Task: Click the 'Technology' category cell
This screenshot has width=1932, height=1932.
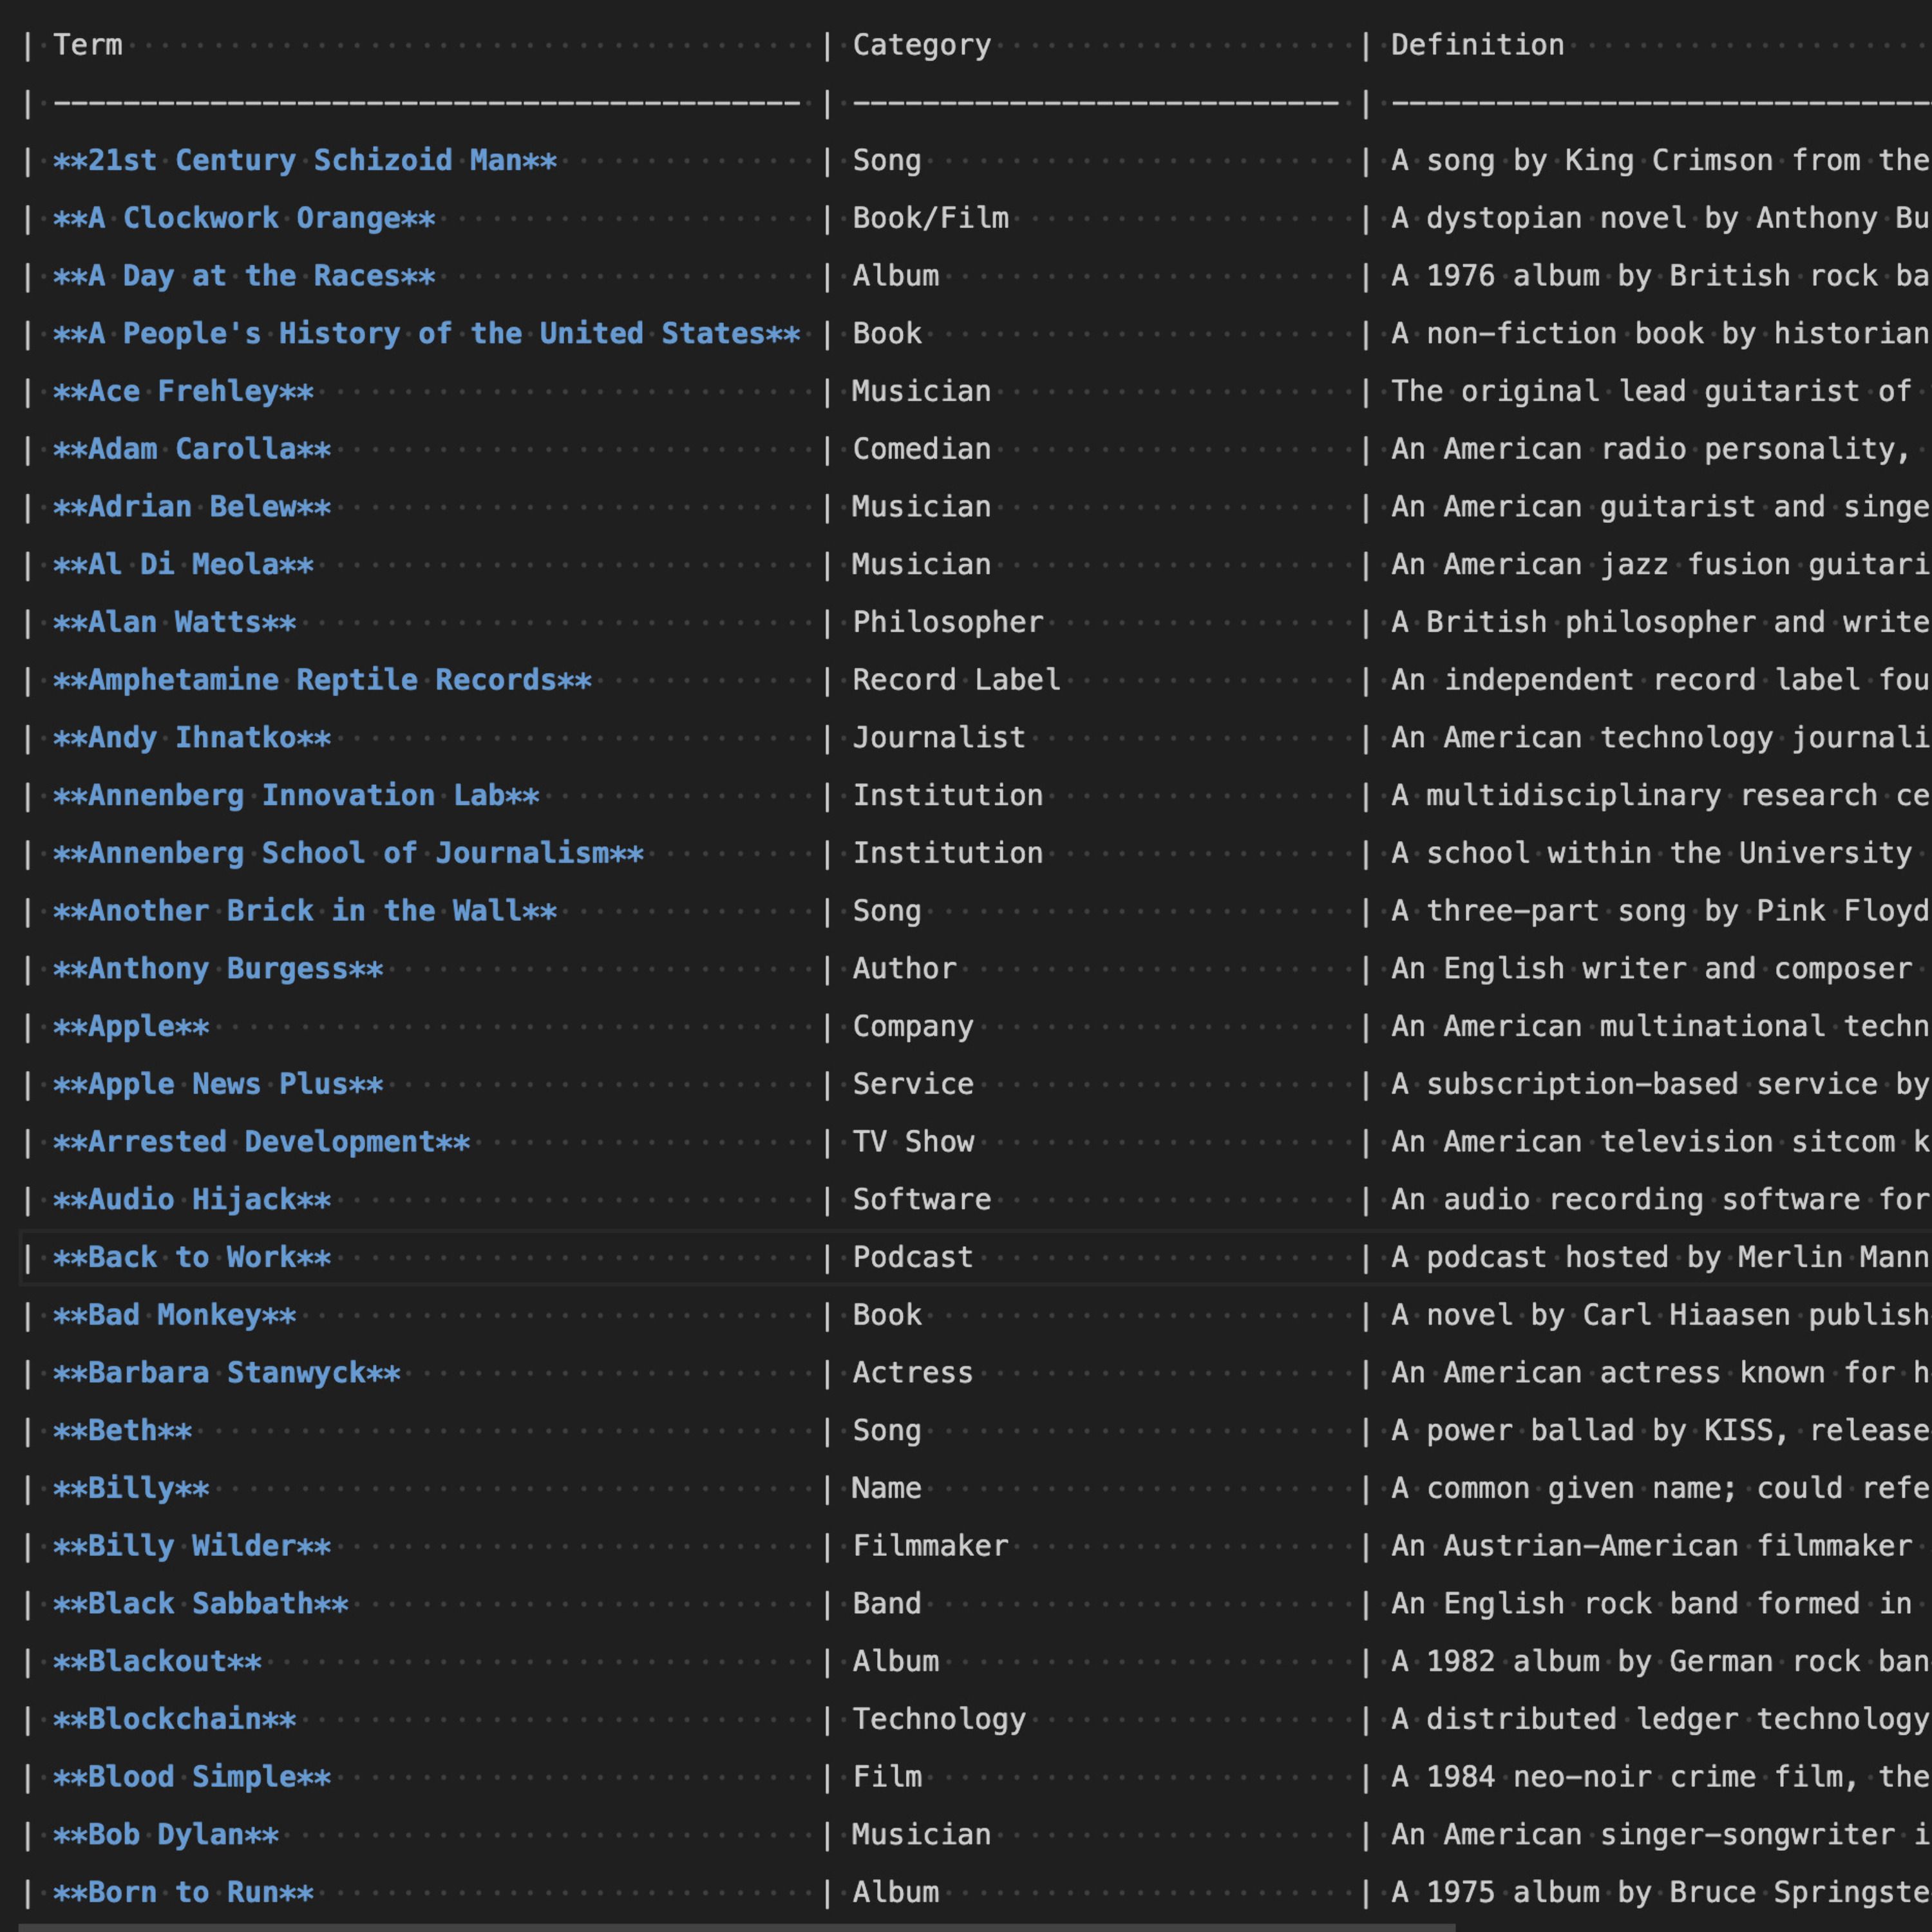Action: coord(939,1720)
